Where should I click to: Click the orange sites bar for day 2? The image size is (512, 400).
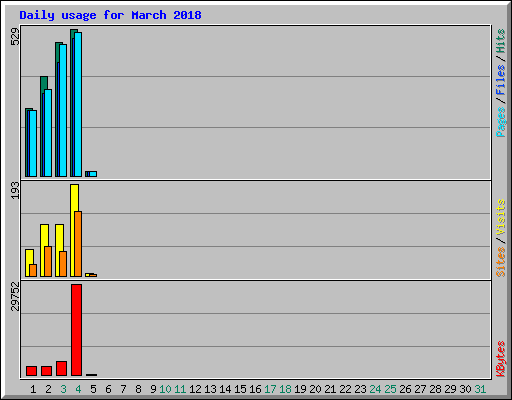pyautogui.click(x=48, y=261)
